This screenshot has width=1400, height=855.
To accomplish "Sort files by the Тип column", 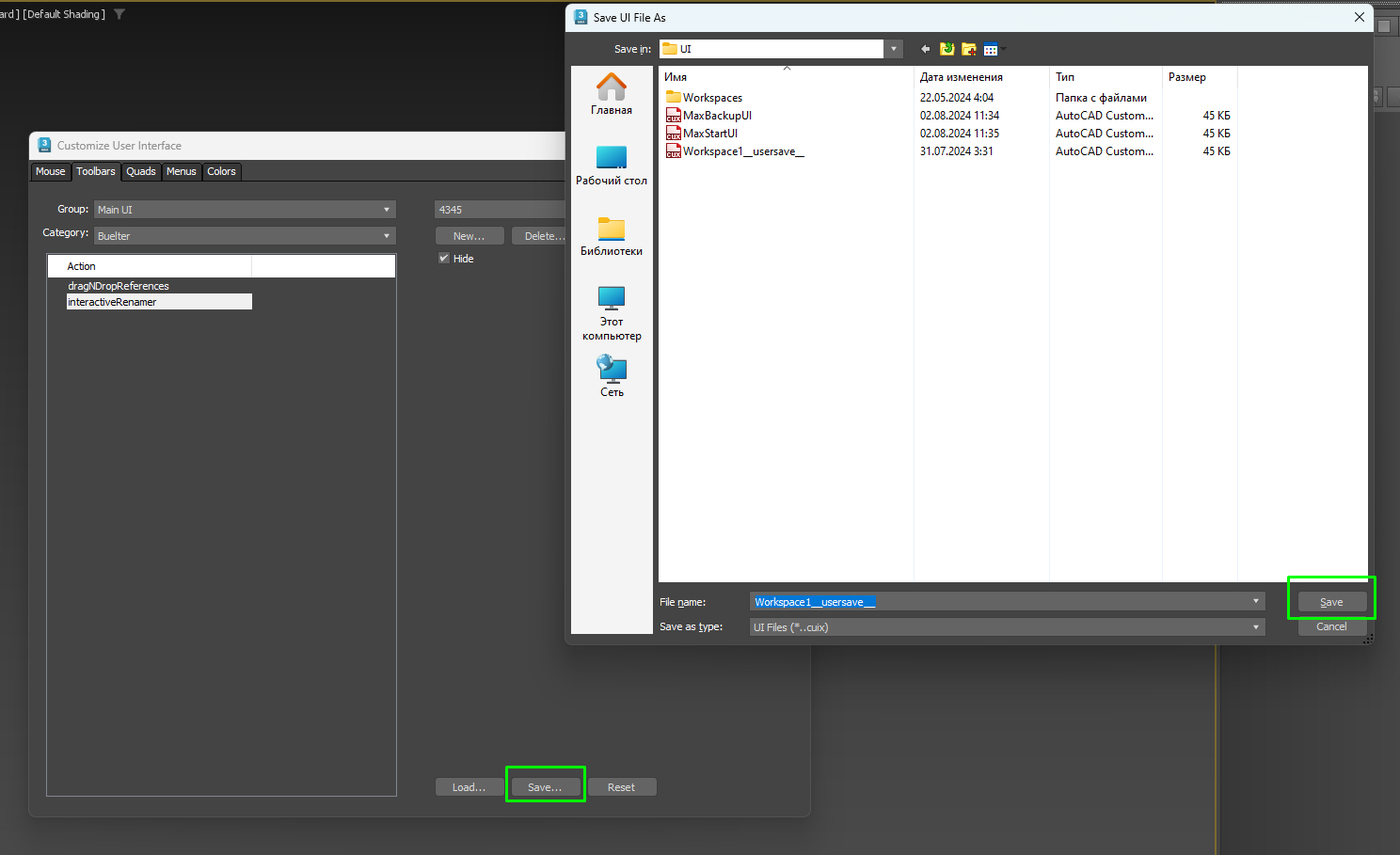I will coord(1106,77).
